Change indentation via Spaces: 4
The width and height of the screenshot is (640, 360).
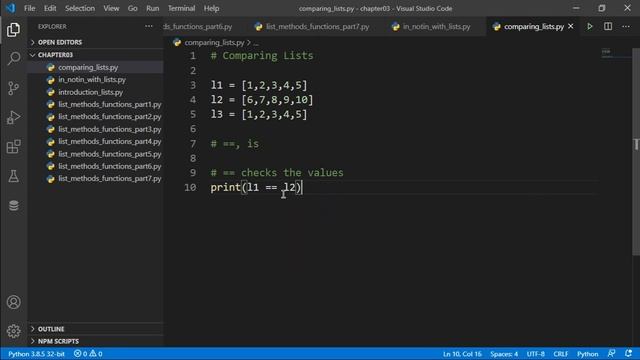pyautogui.click(x=504, y=354)
